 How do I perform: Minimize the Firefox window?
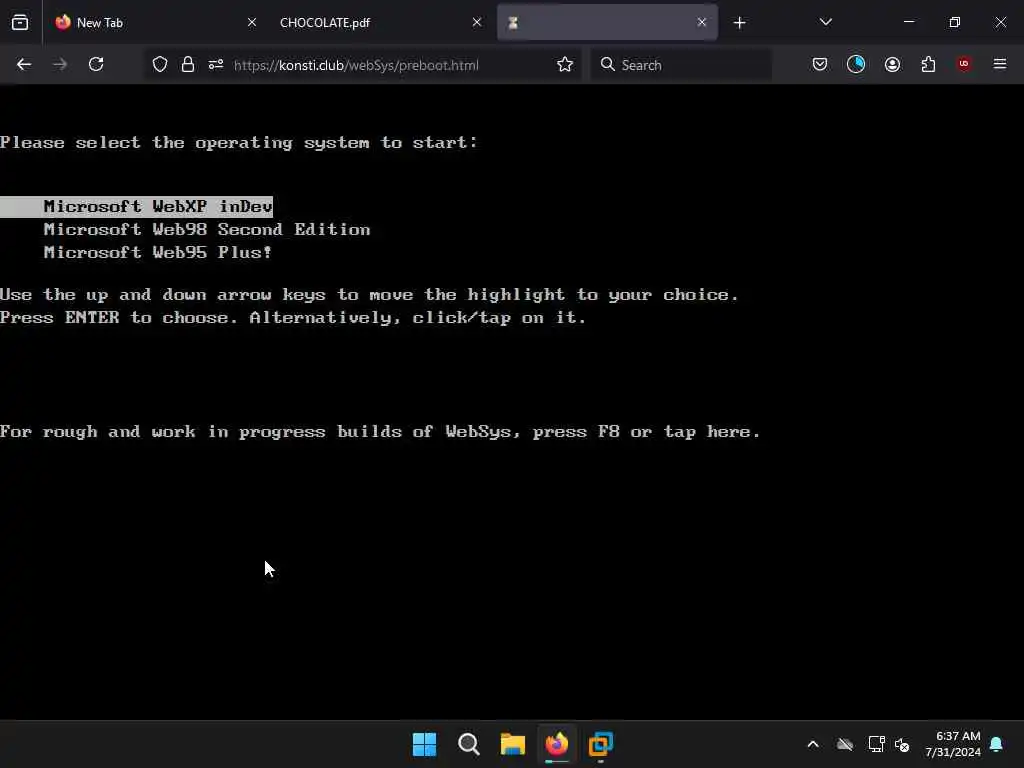point(909,22)
